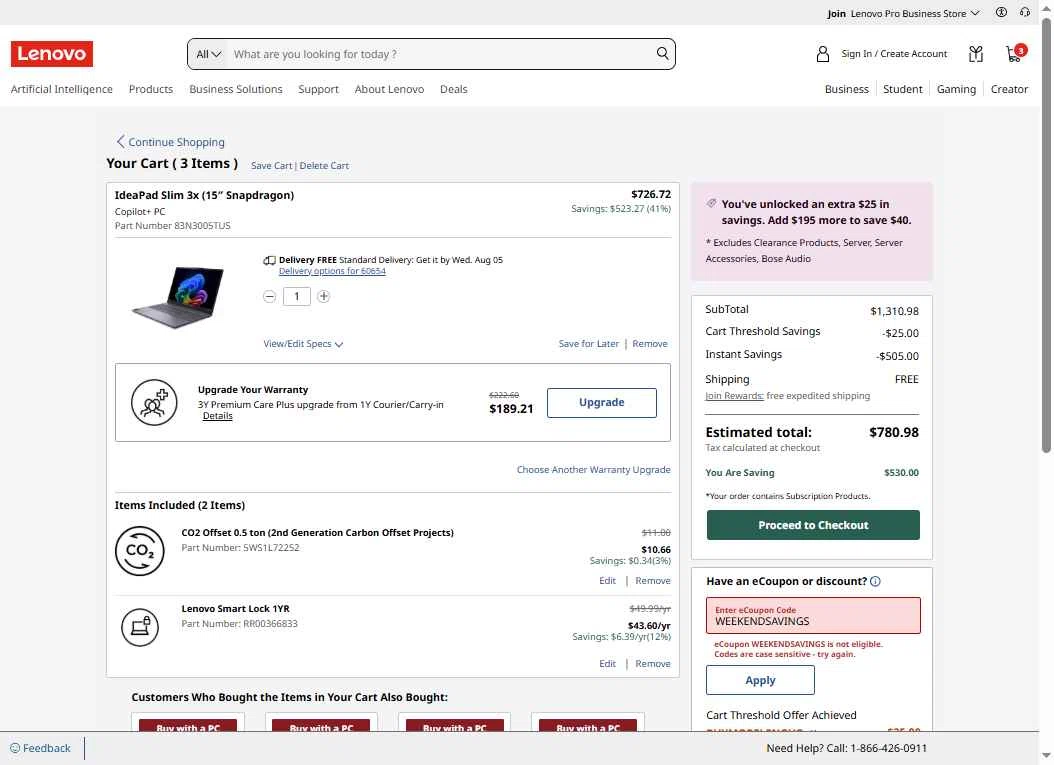Click the search magnifier icon
The width and height of the screenshot is (1054, 765).
662,54
